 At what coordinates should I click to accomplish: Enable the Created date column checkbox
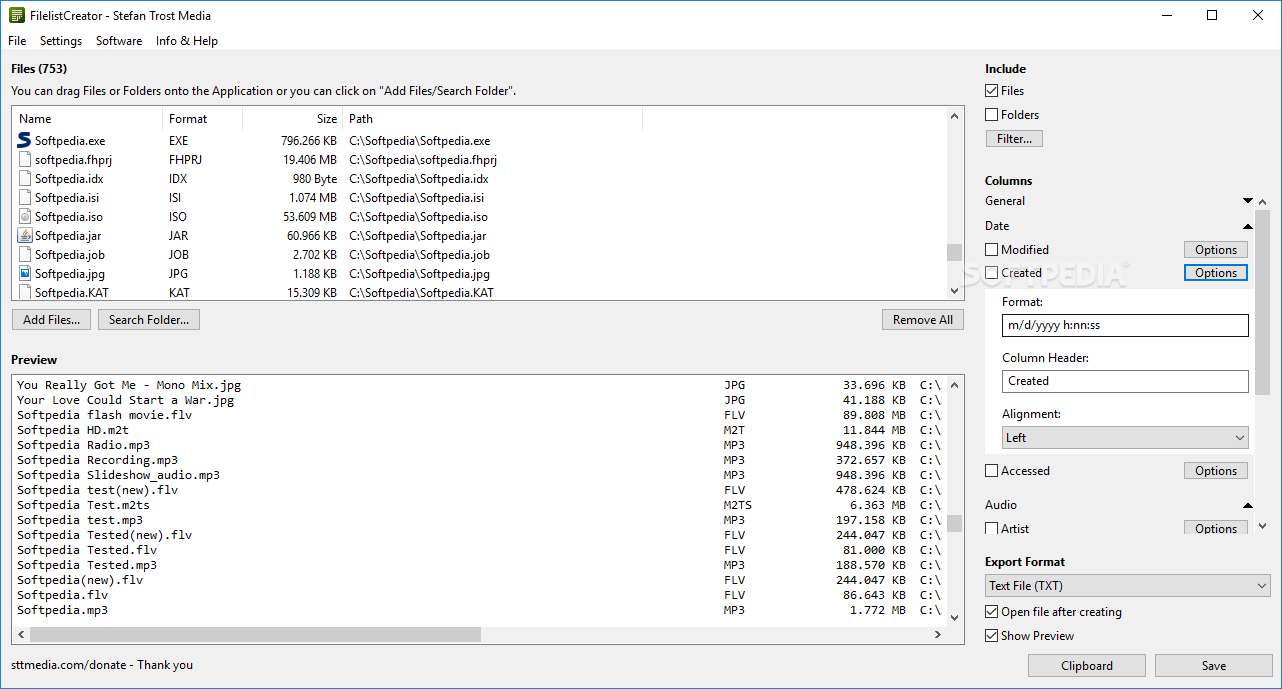992,273
